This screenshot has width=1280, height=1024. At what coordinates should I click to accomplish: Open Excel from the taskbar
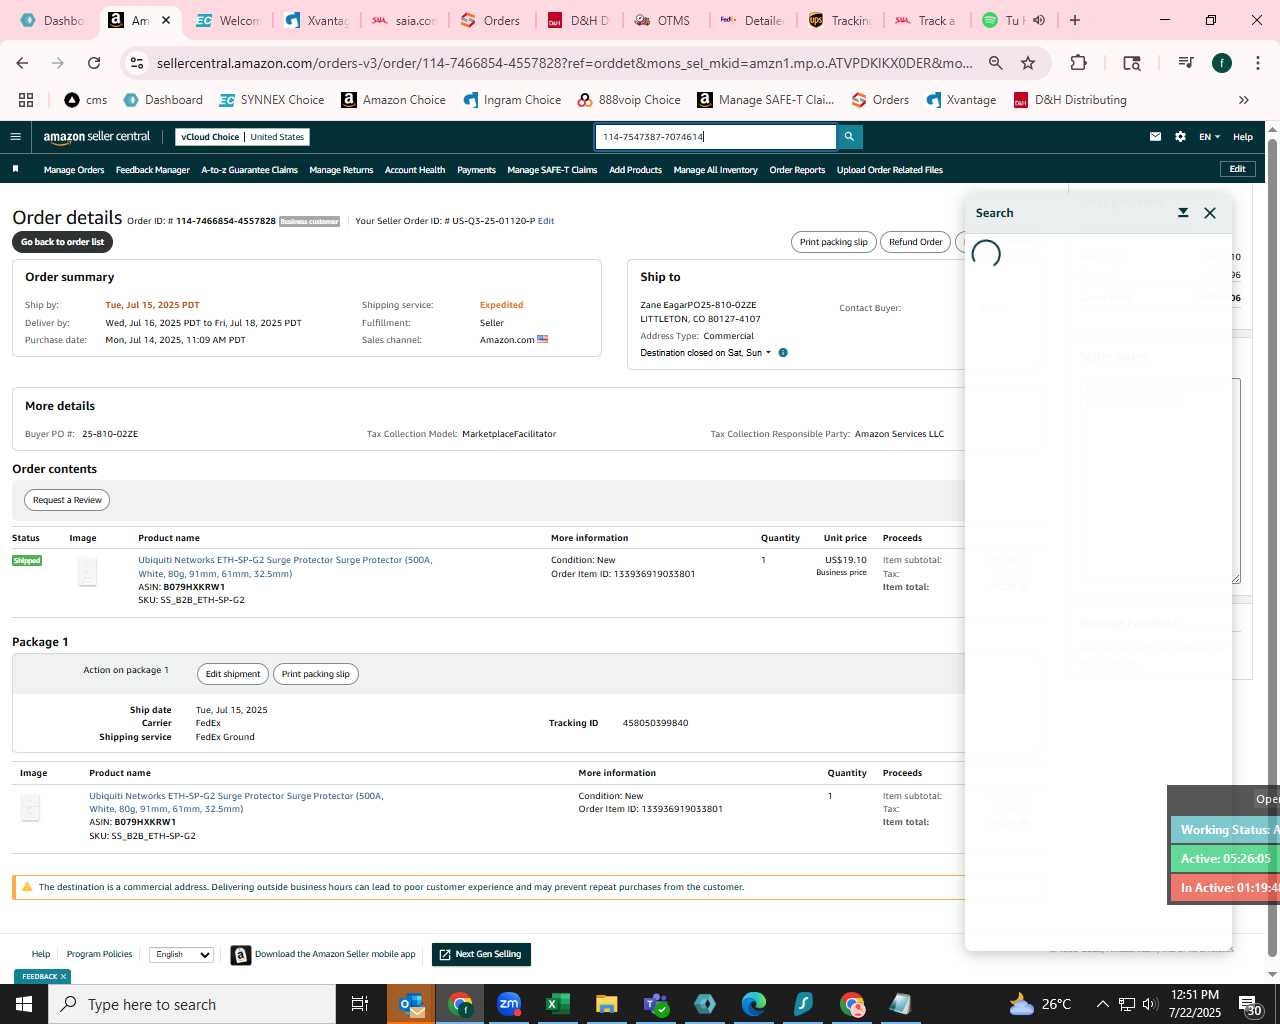558,1004
